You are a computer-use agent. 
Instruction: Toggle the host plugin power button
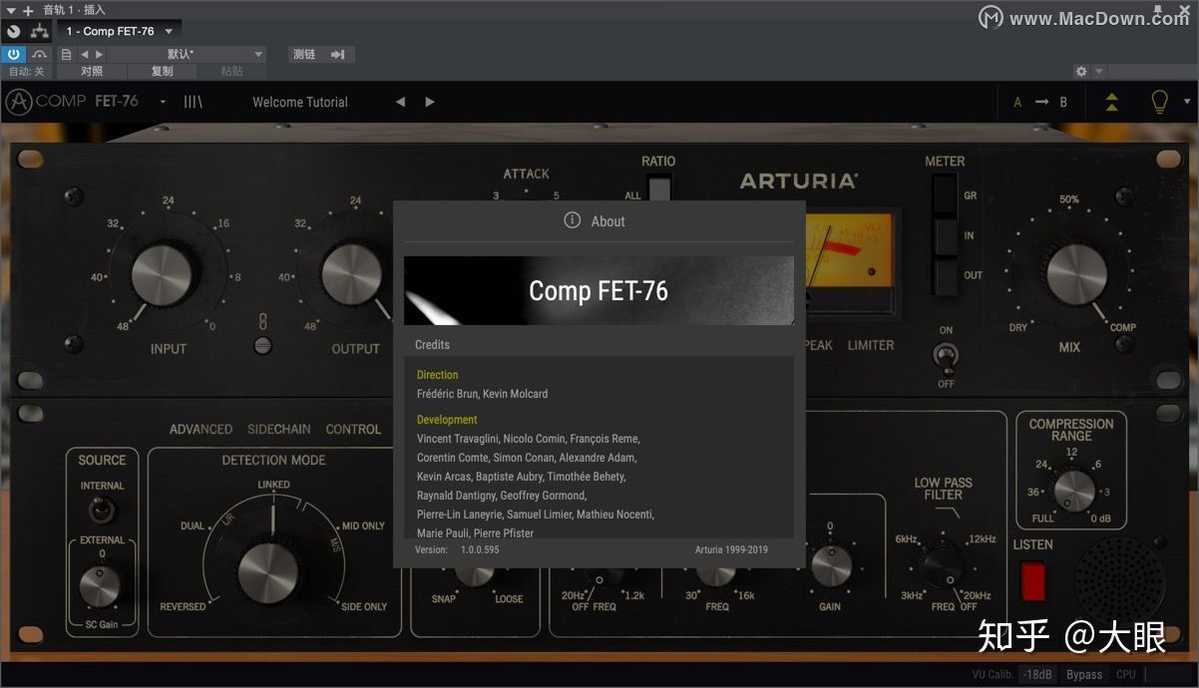click(x=14, y=54)
